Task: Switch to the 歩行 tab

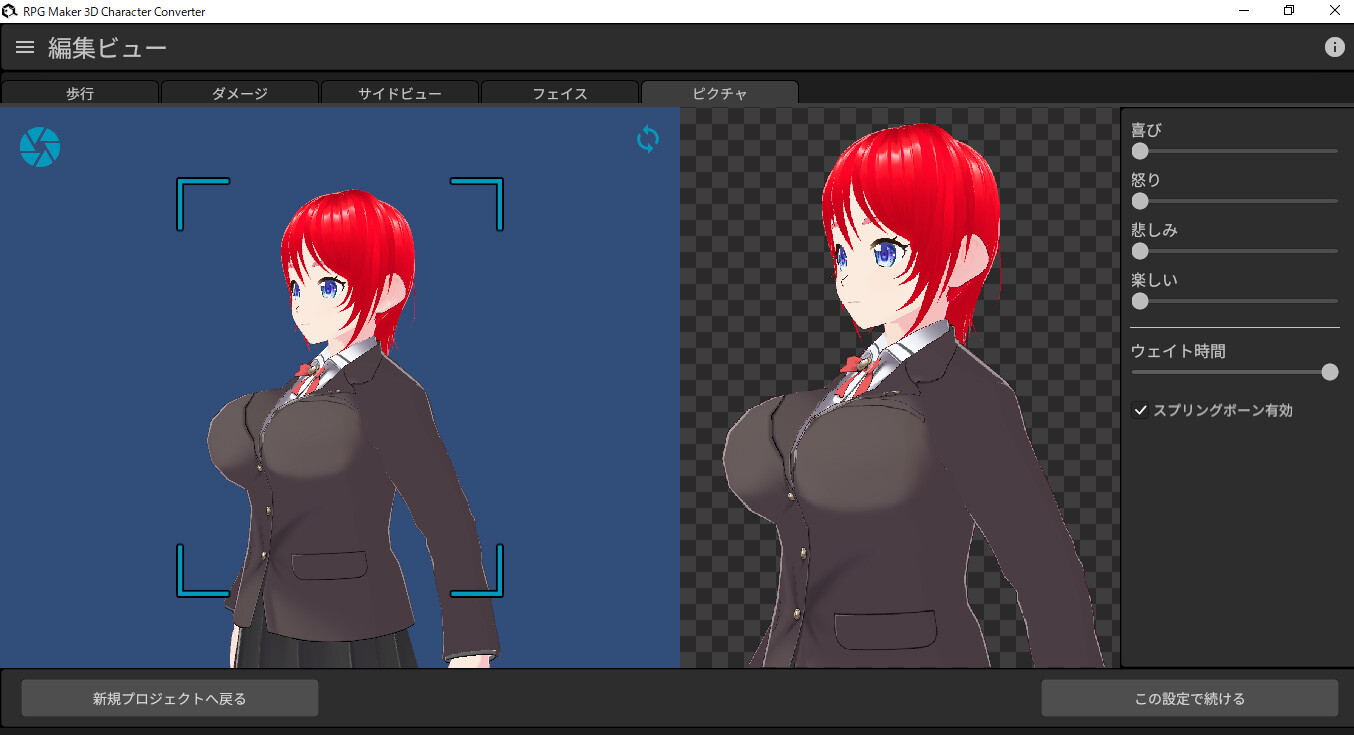Action: tap(80, 92)
